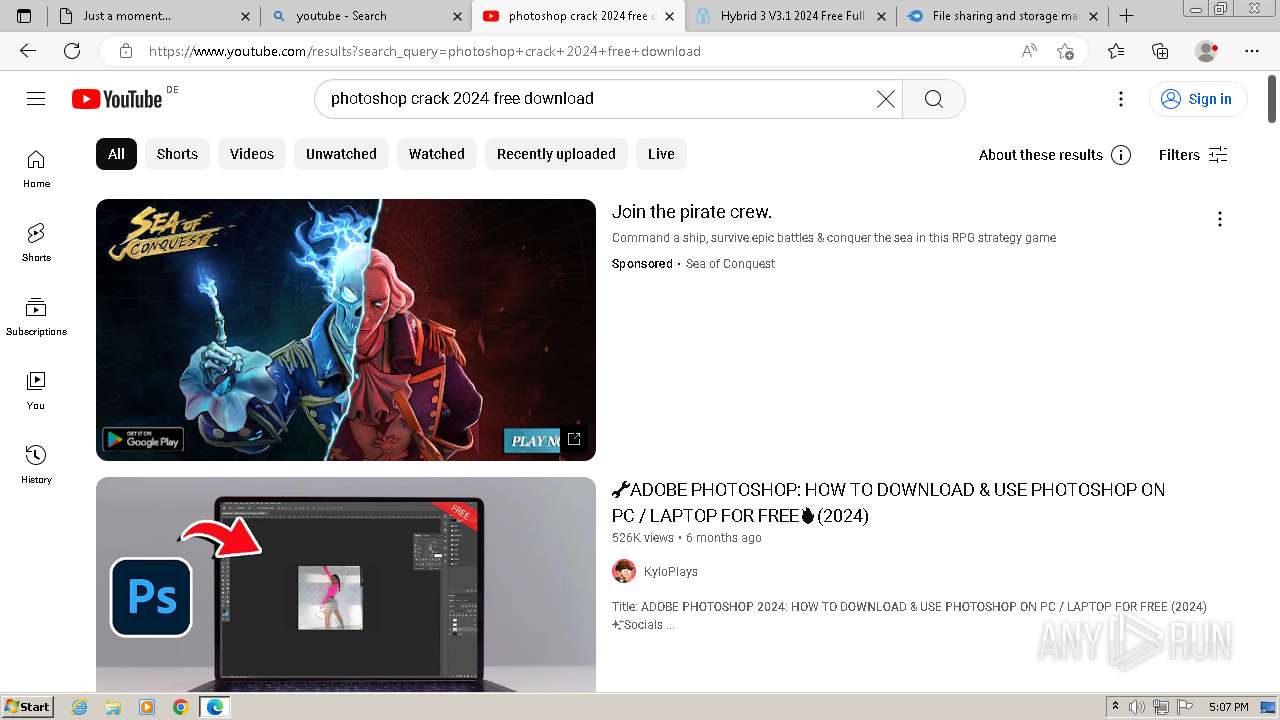Launch Internet Explorer from taskbar

click(80, 707)
